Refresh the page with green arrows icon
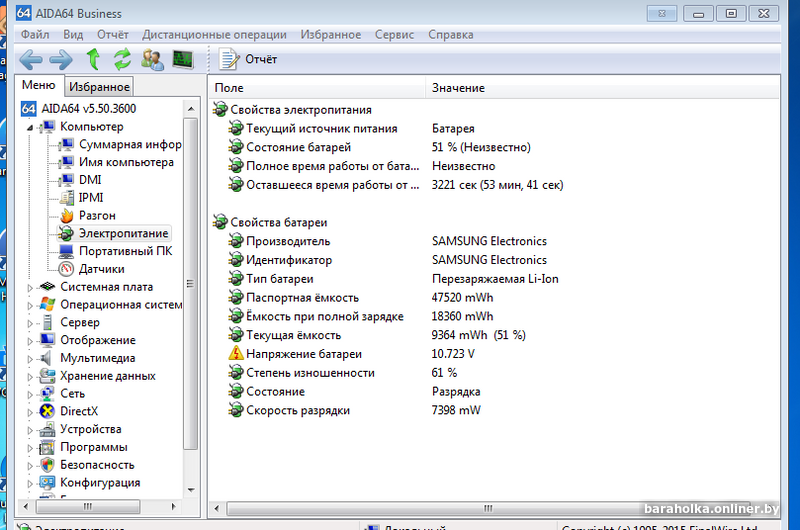This screenshot has height=530, width=800. tap(122, 59)
